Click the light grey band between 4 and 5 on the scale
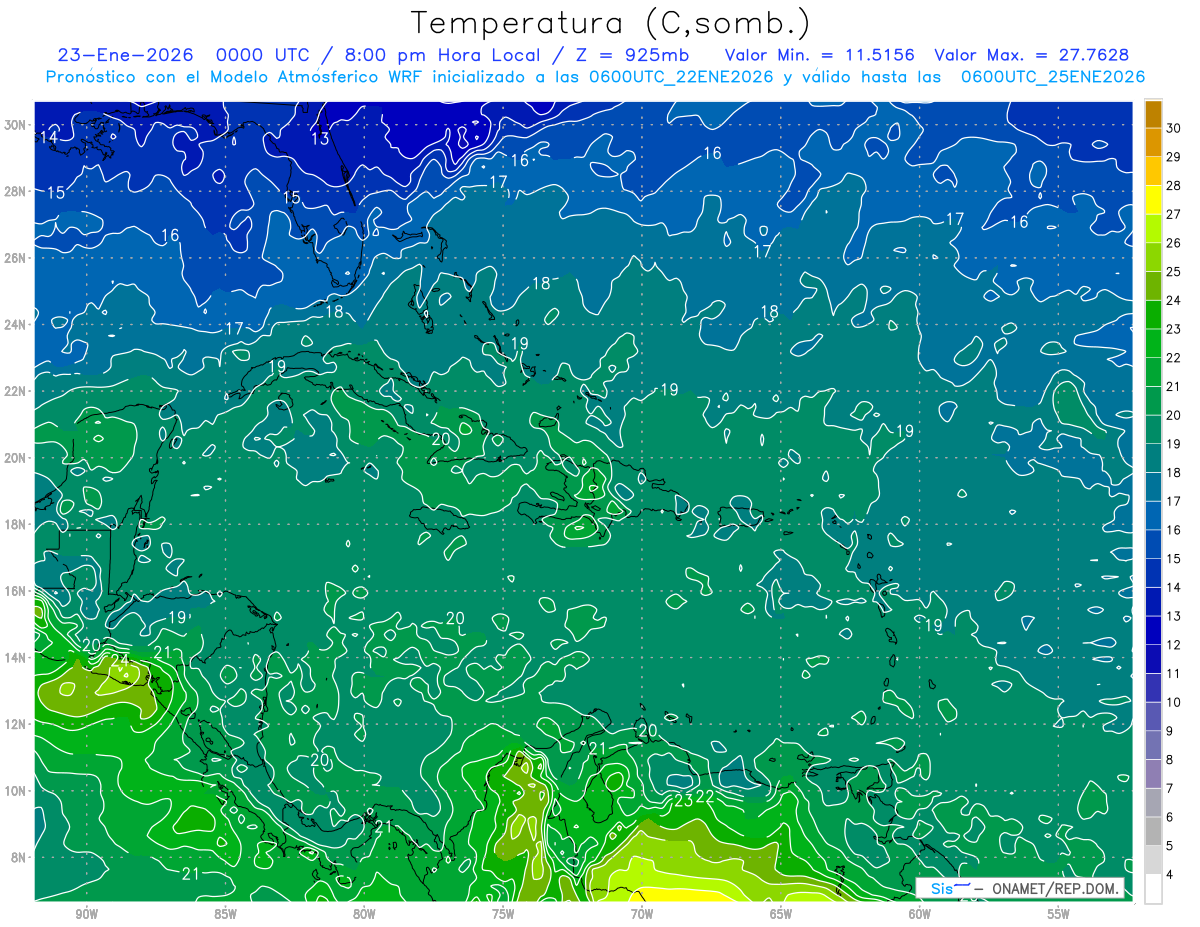Screen dimensions: 1200x927 click(x=1153, y=860)
